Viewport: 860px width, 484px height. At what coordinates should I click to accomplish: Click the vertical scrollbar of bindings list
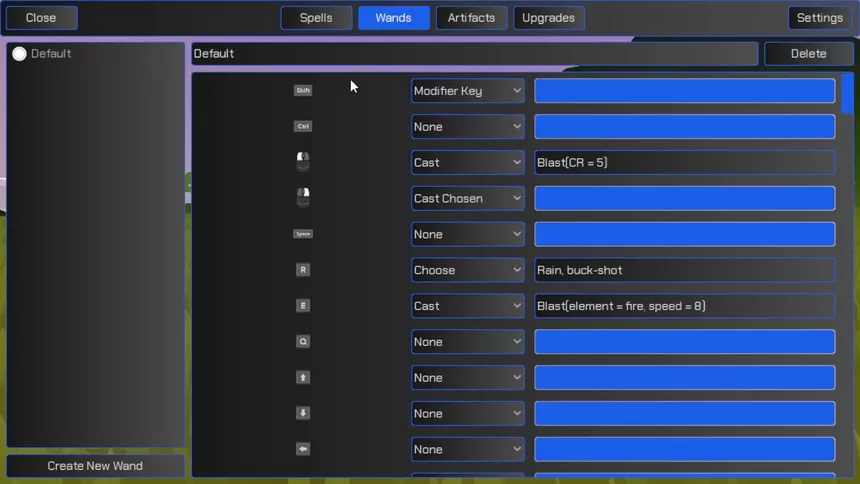(847, 274)
